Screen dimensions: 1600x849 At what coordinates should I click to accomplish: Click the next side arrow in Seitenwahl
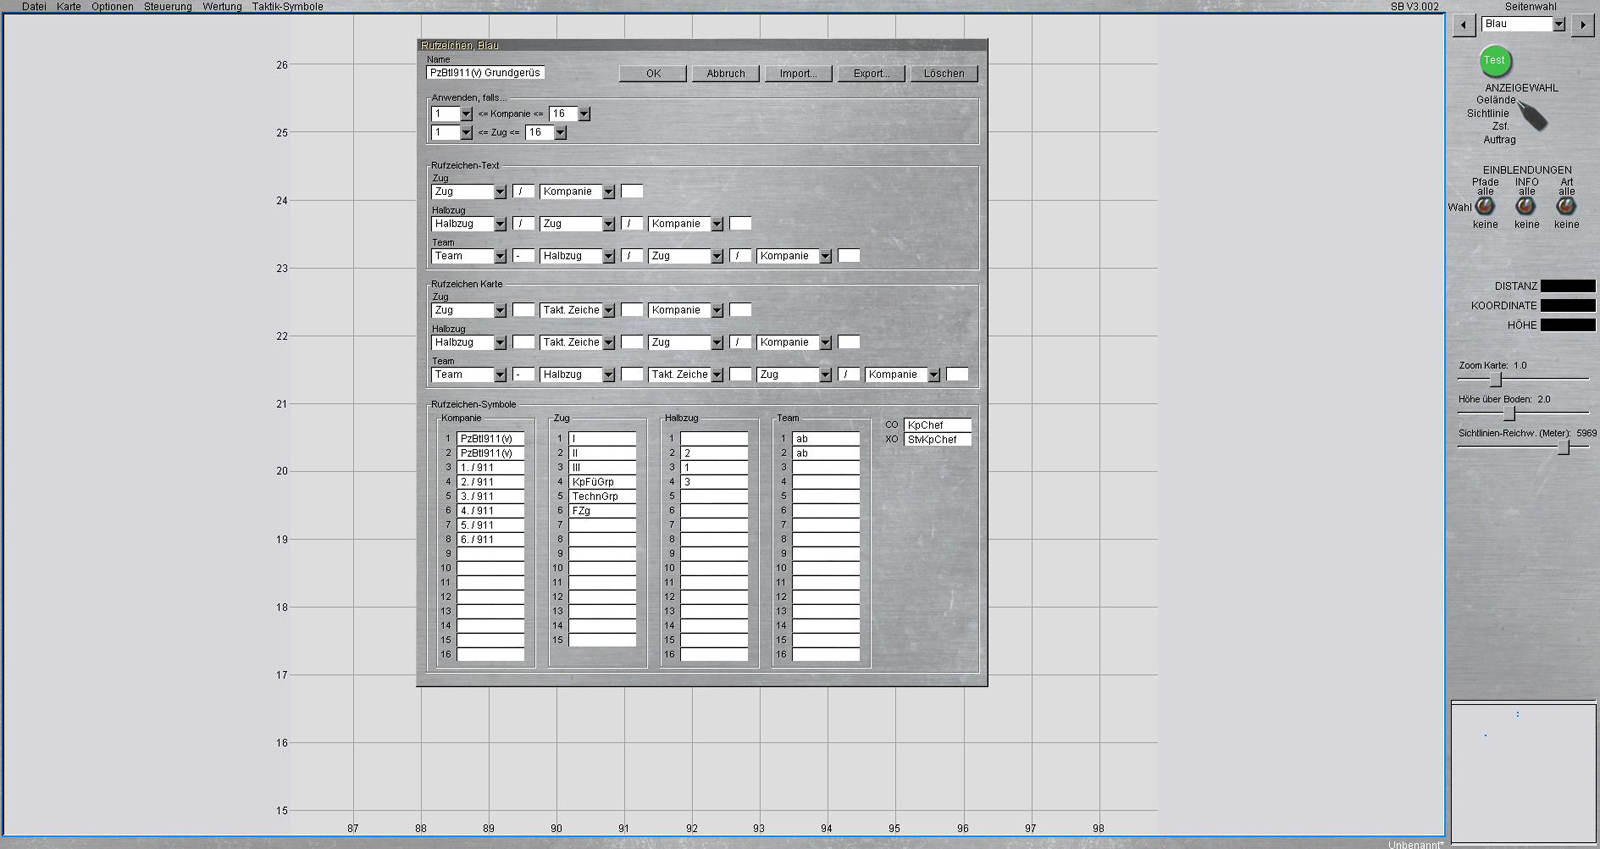pyautogui.click(x=1582, y=25)
